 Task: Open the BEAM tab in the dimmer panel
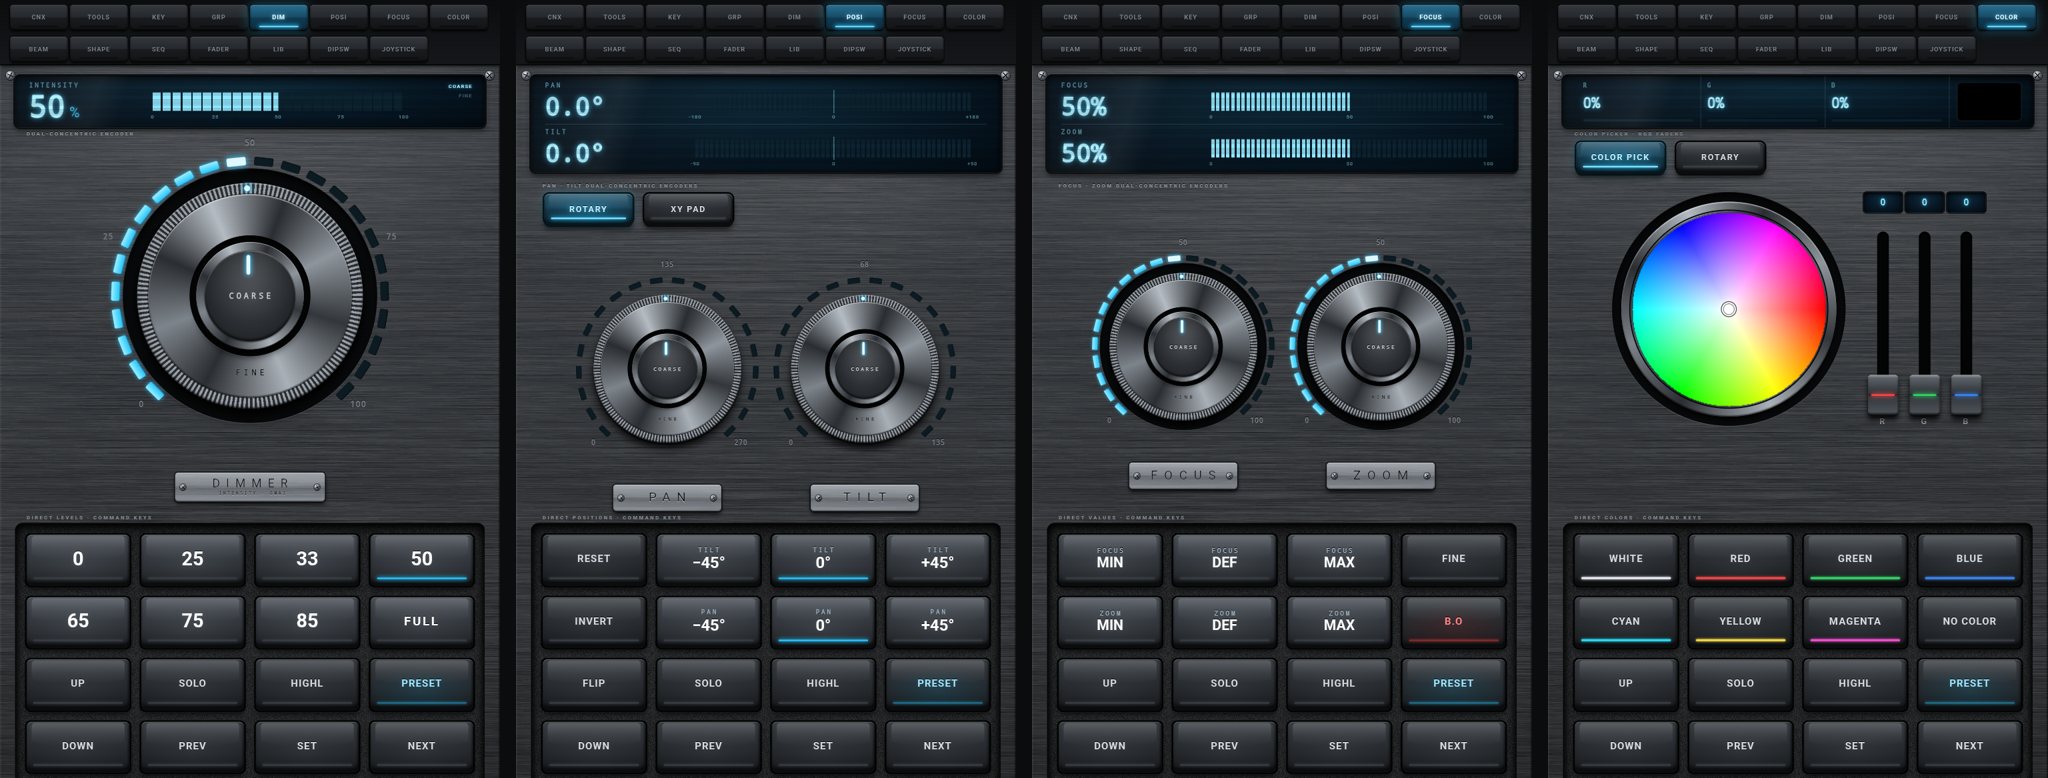[38, 49]
